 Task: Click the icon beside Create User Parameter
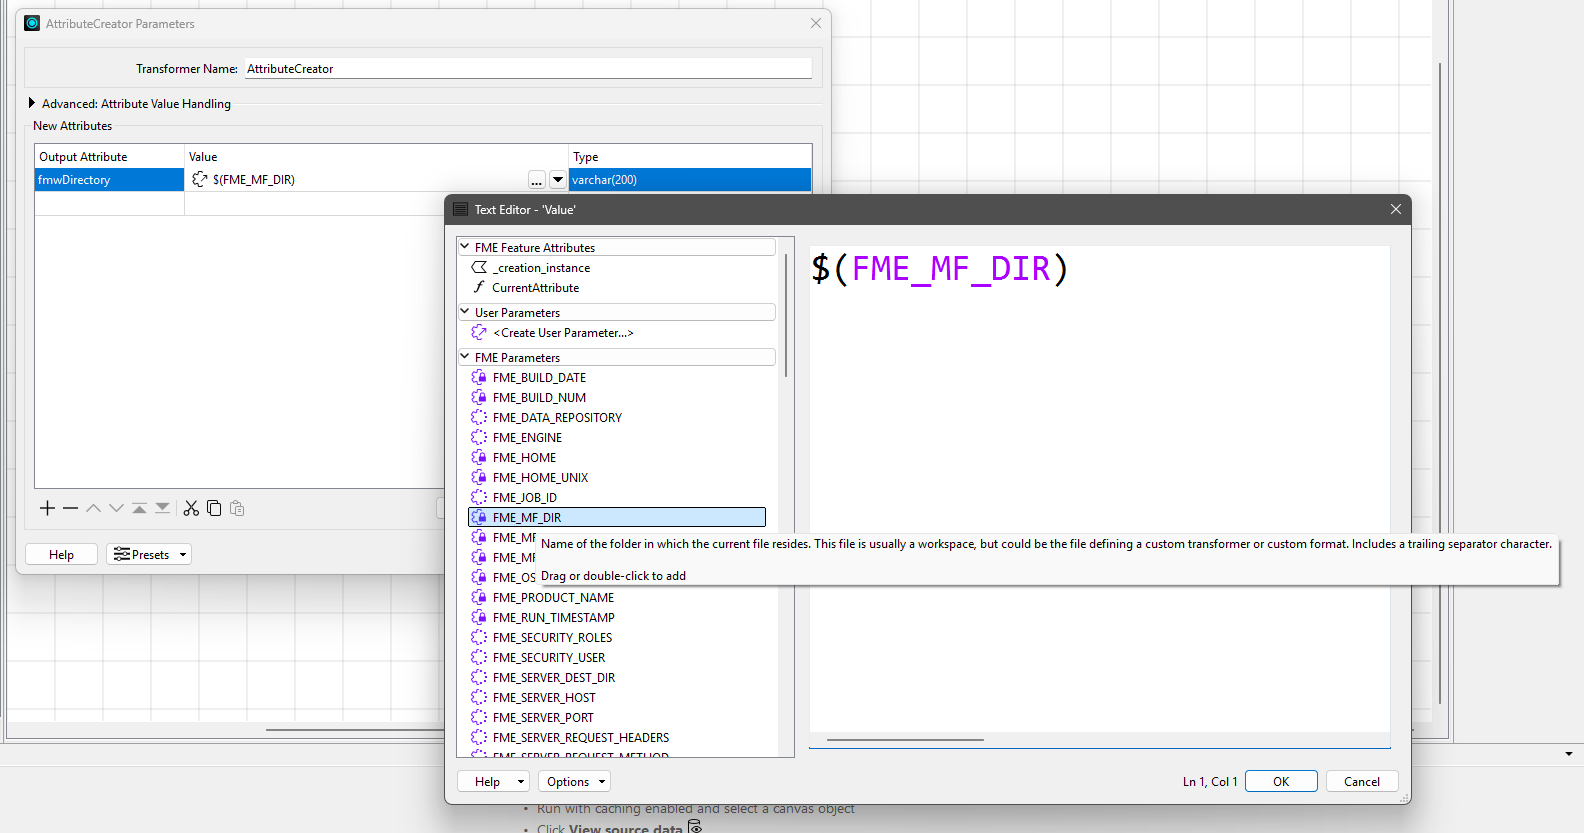coord(479,332)
